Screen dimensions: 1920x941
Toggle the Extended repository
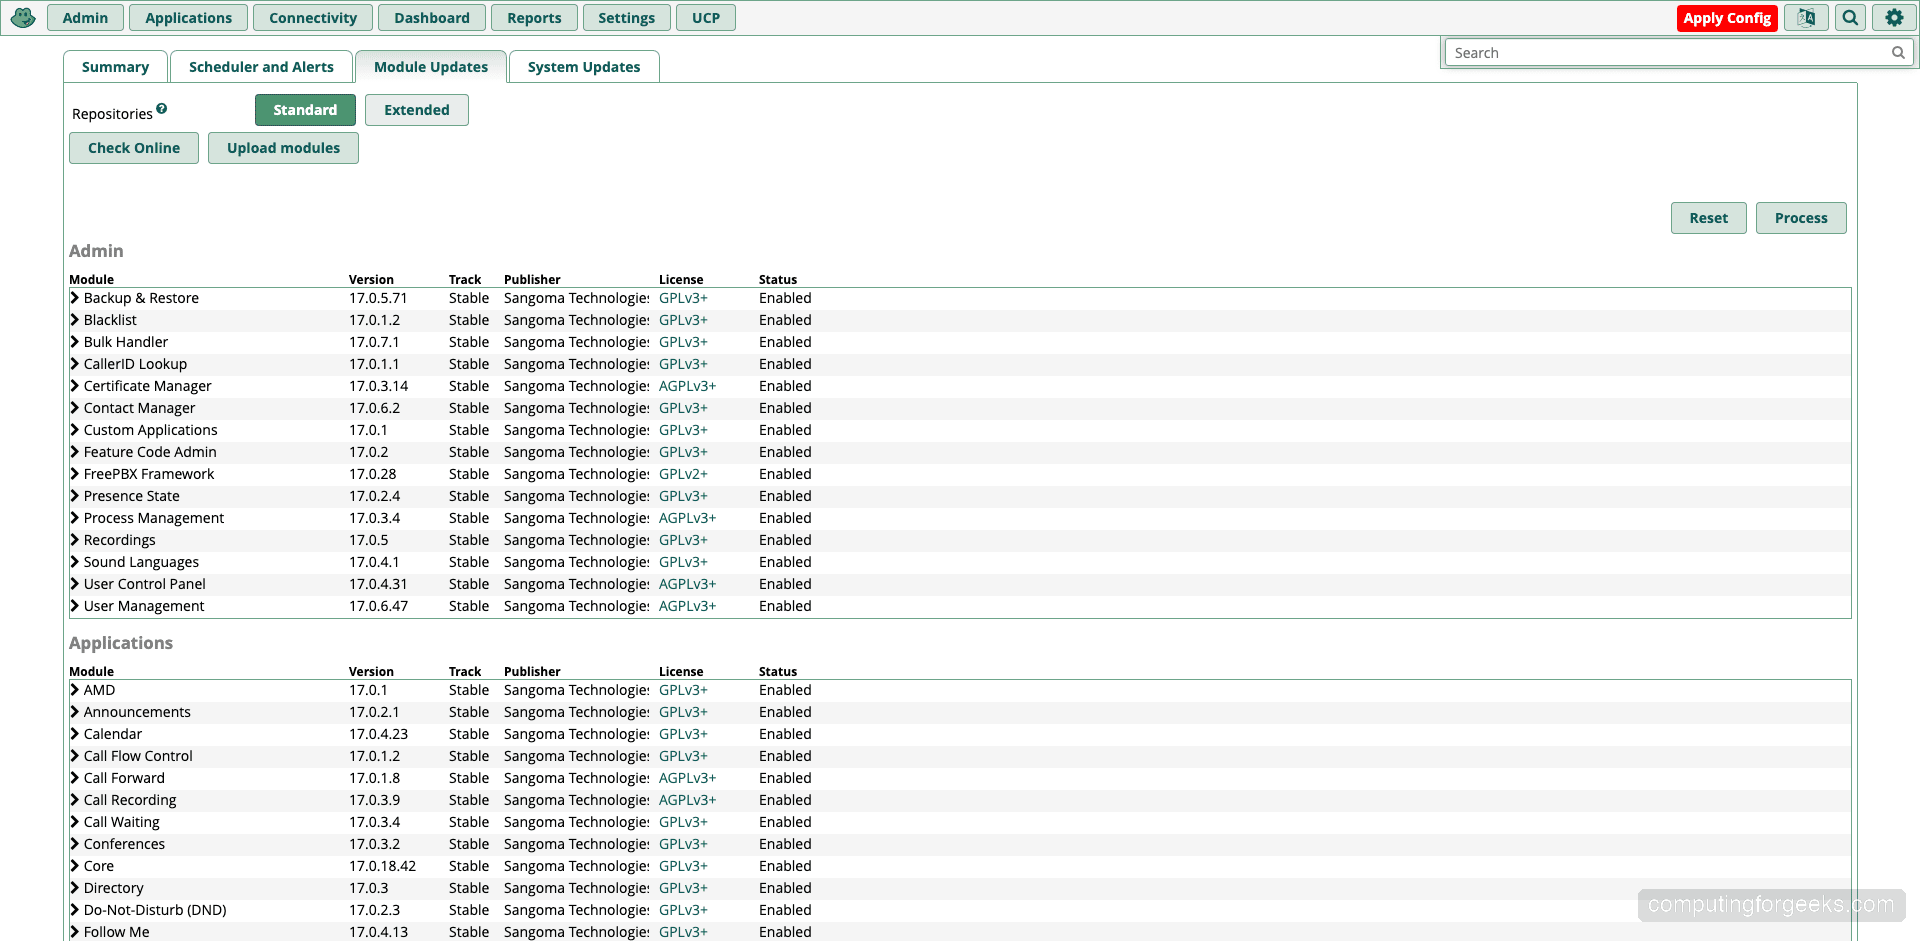(x=416, y=110)
